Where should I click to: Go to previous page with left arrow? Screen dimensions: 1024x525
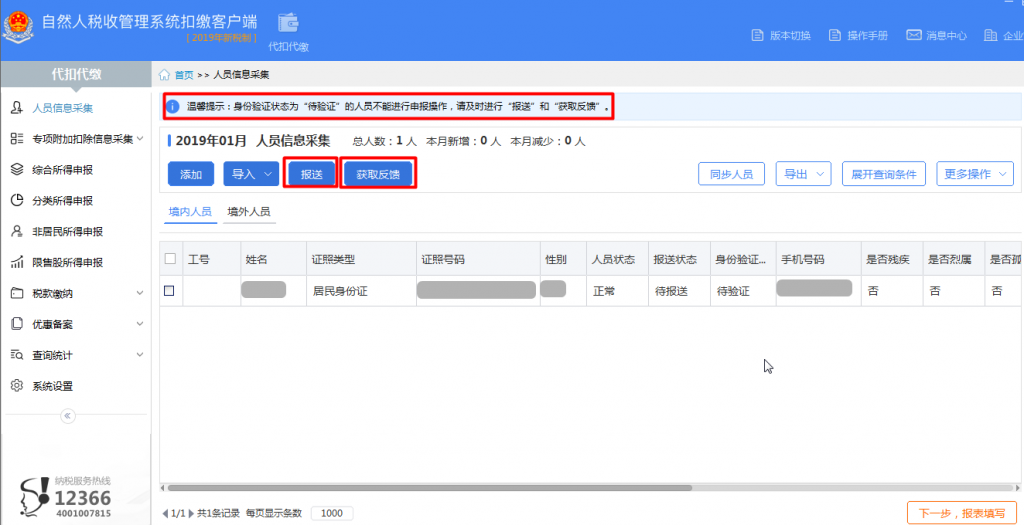tap(165, 513)
